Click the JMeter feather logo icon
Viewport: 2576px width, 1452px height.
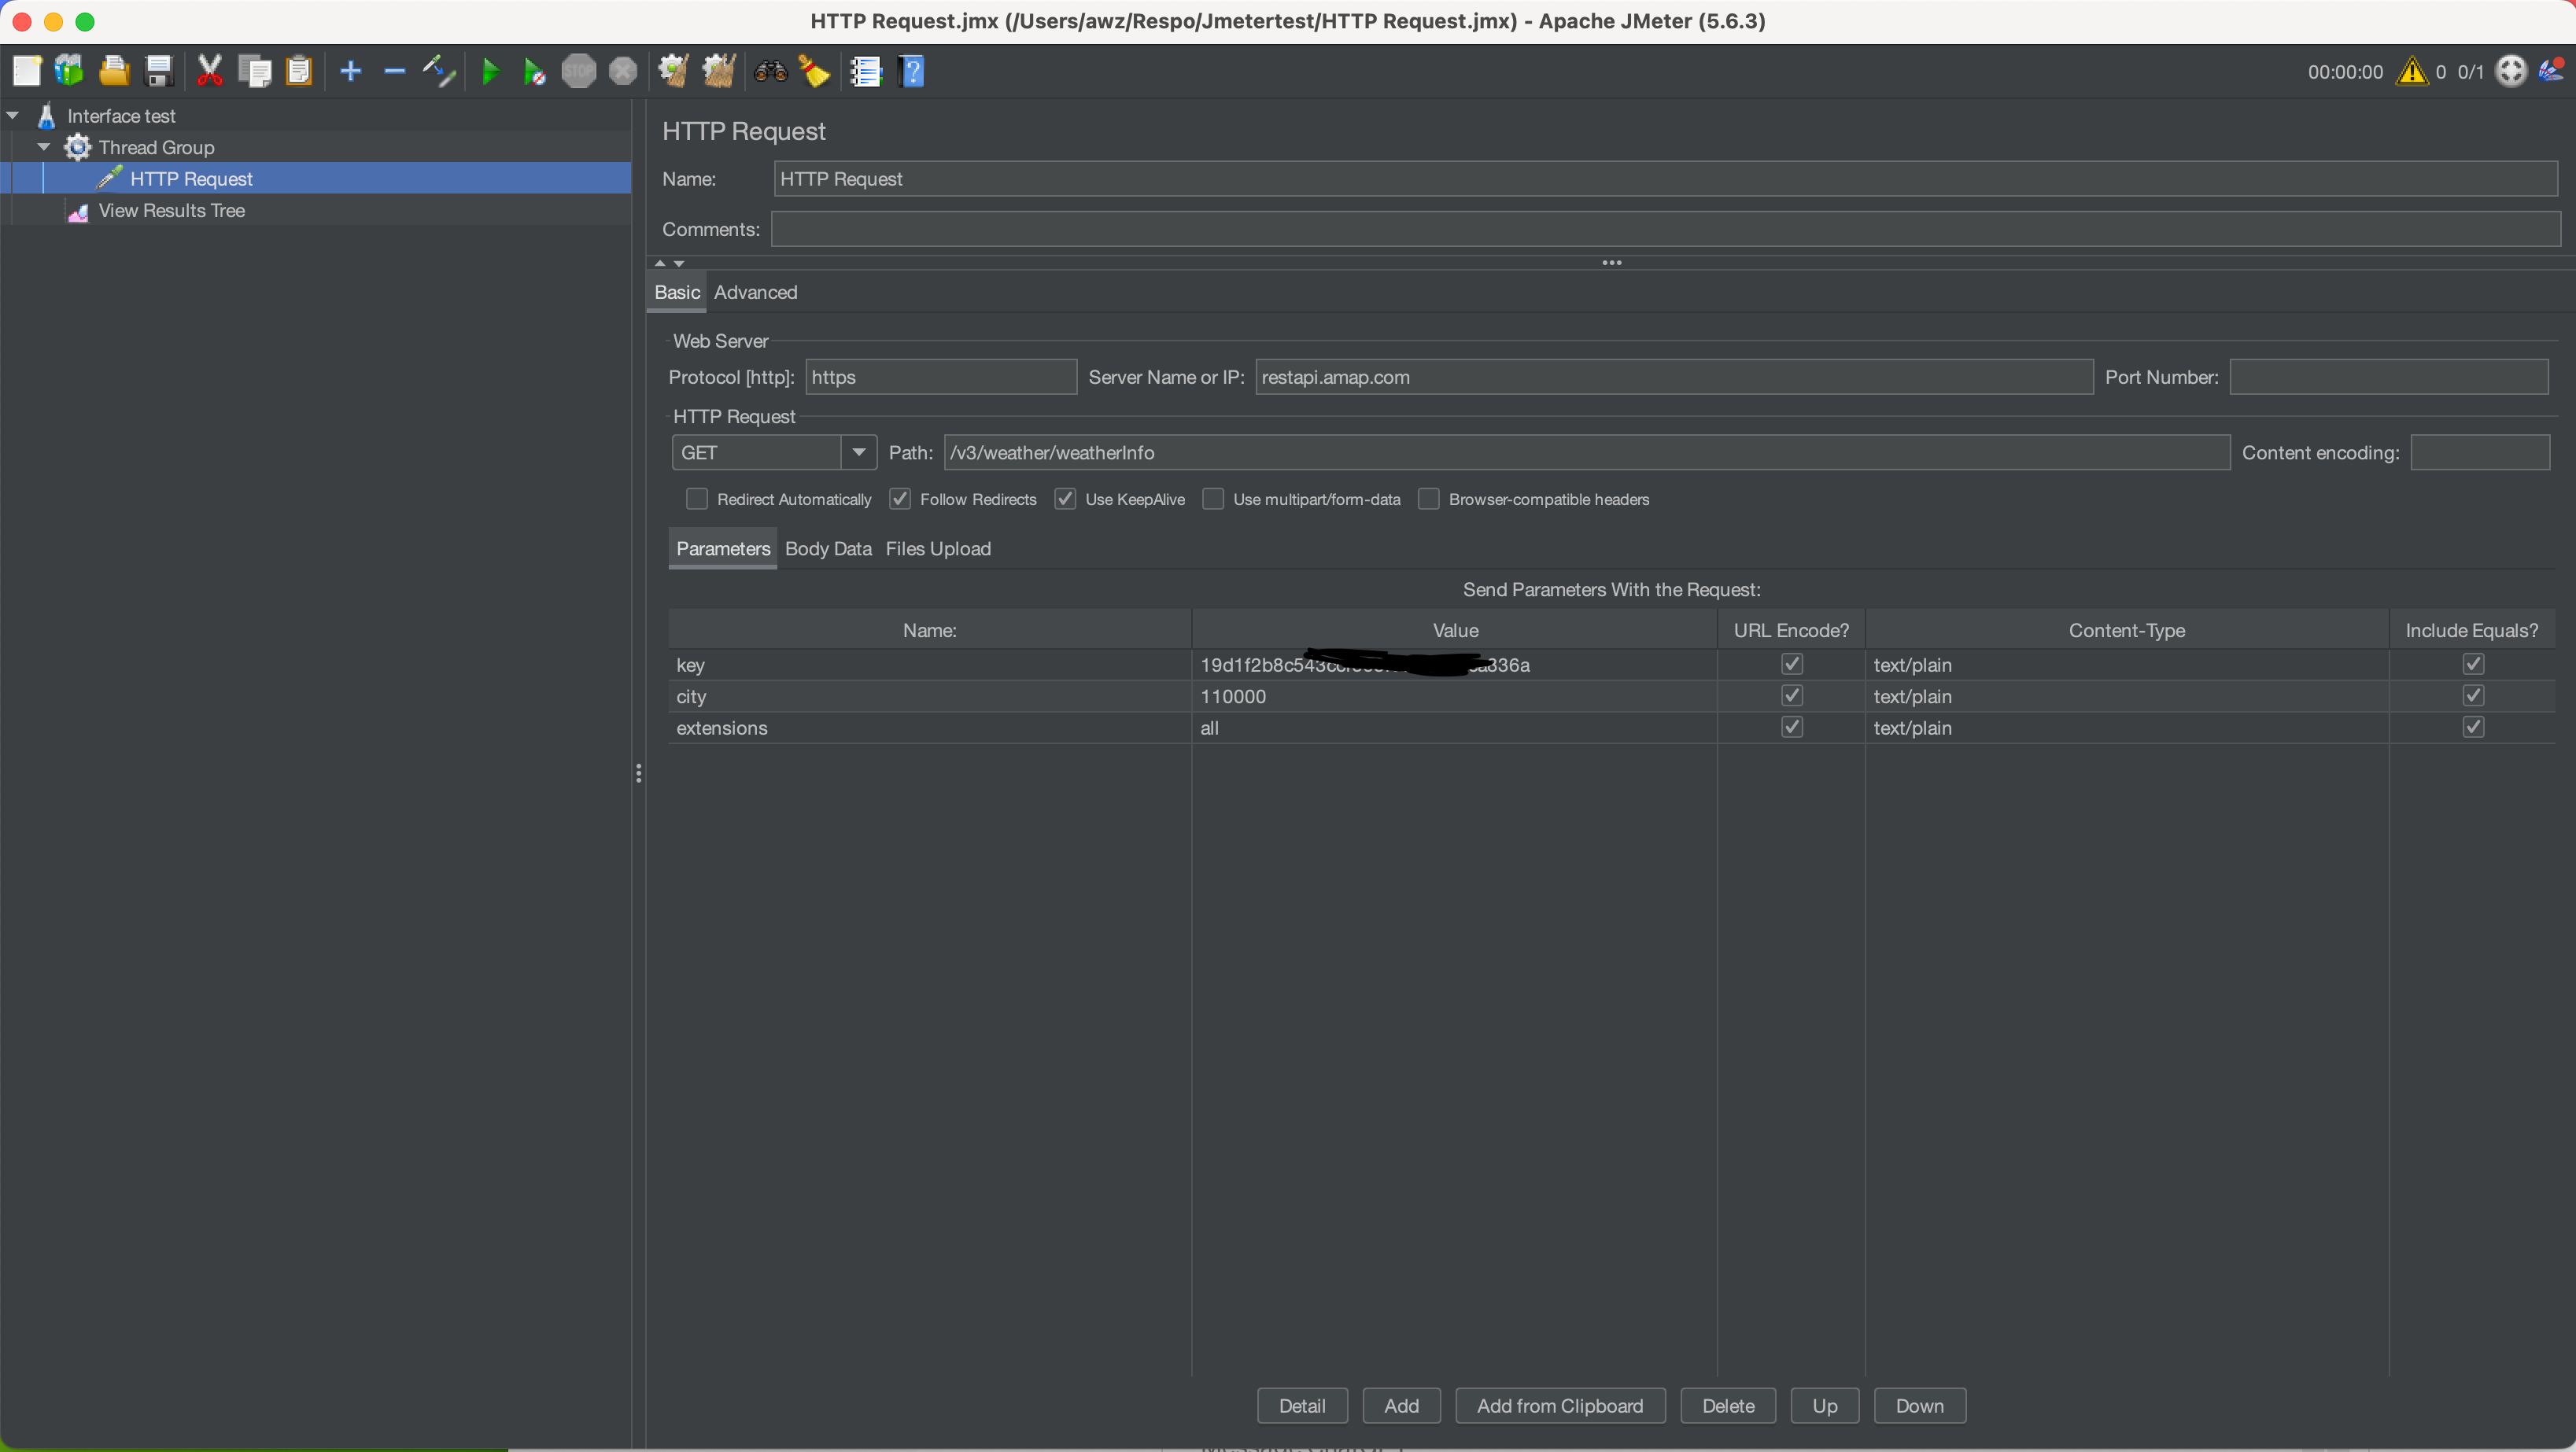pyautogui.click(x=2552, y=70)
